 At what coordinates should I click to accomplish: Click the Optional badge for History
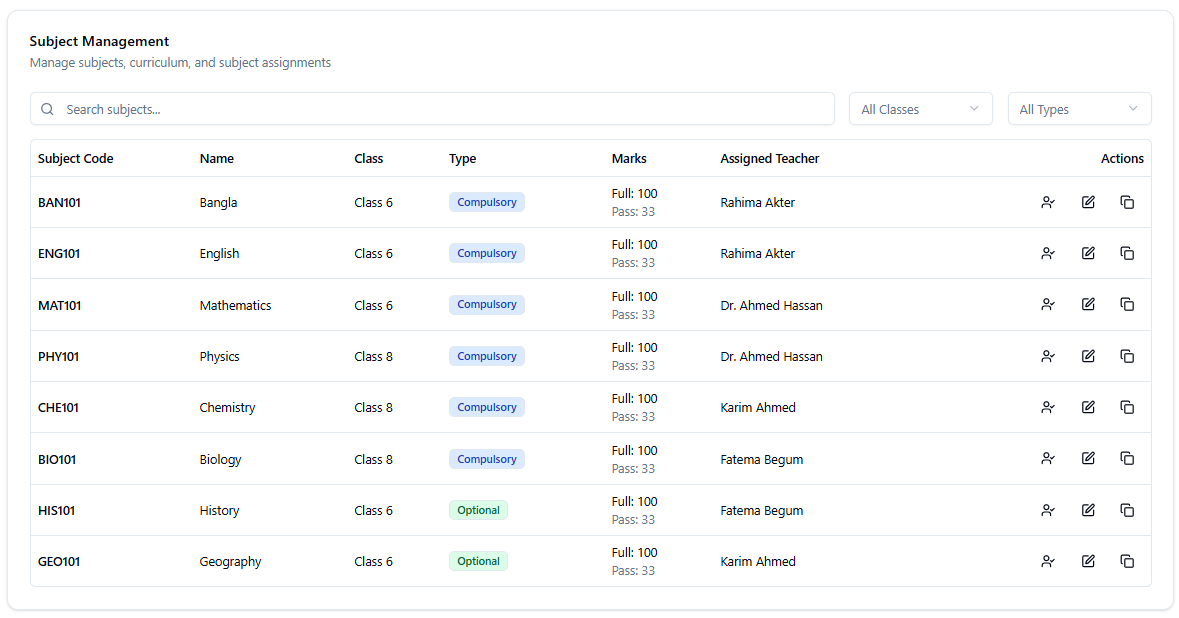click(x=478, y=510)
